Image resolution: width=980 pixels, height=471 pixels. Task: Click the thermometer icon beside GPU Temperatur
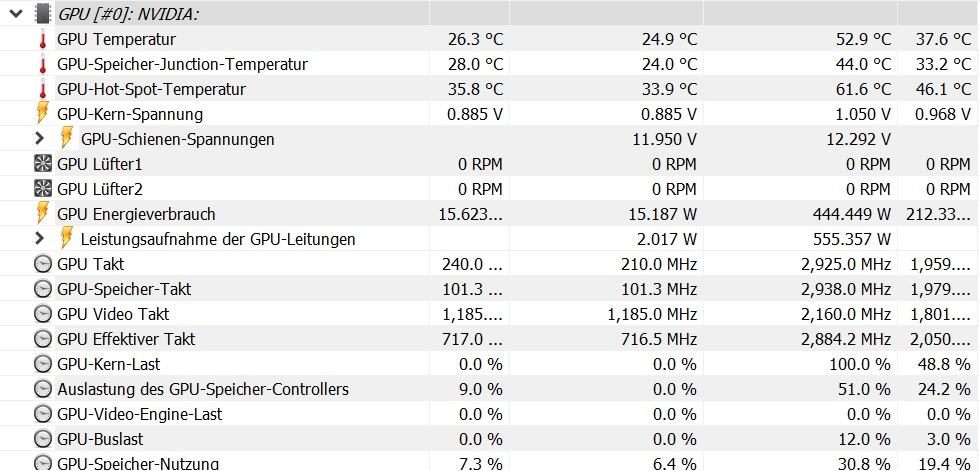click(x=42, y=39)
